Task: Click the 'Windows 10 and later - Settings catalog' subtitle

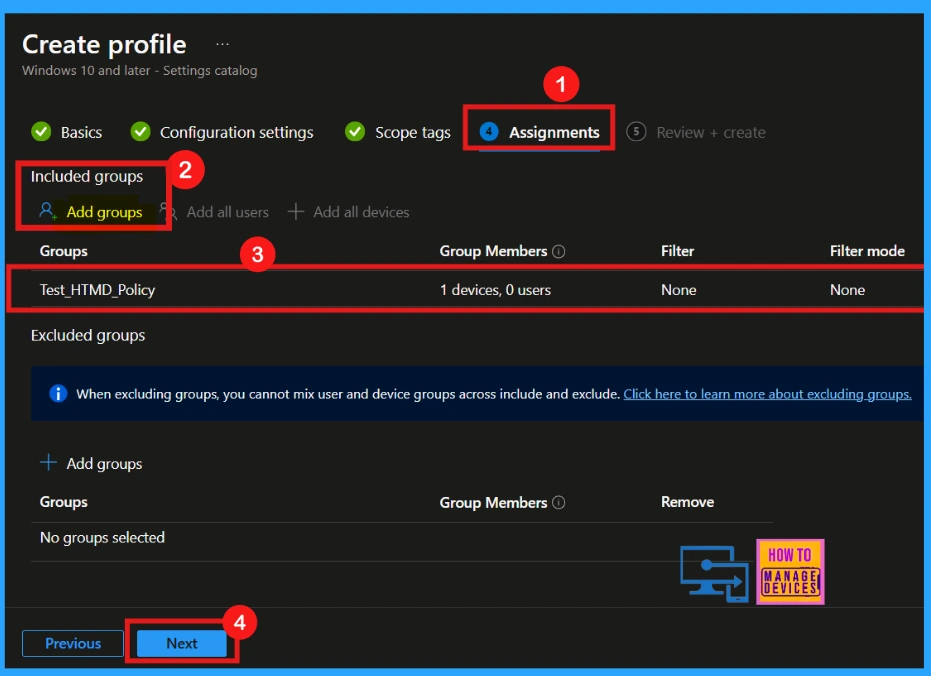Action: pyautogui.click(x=140, y=71)
